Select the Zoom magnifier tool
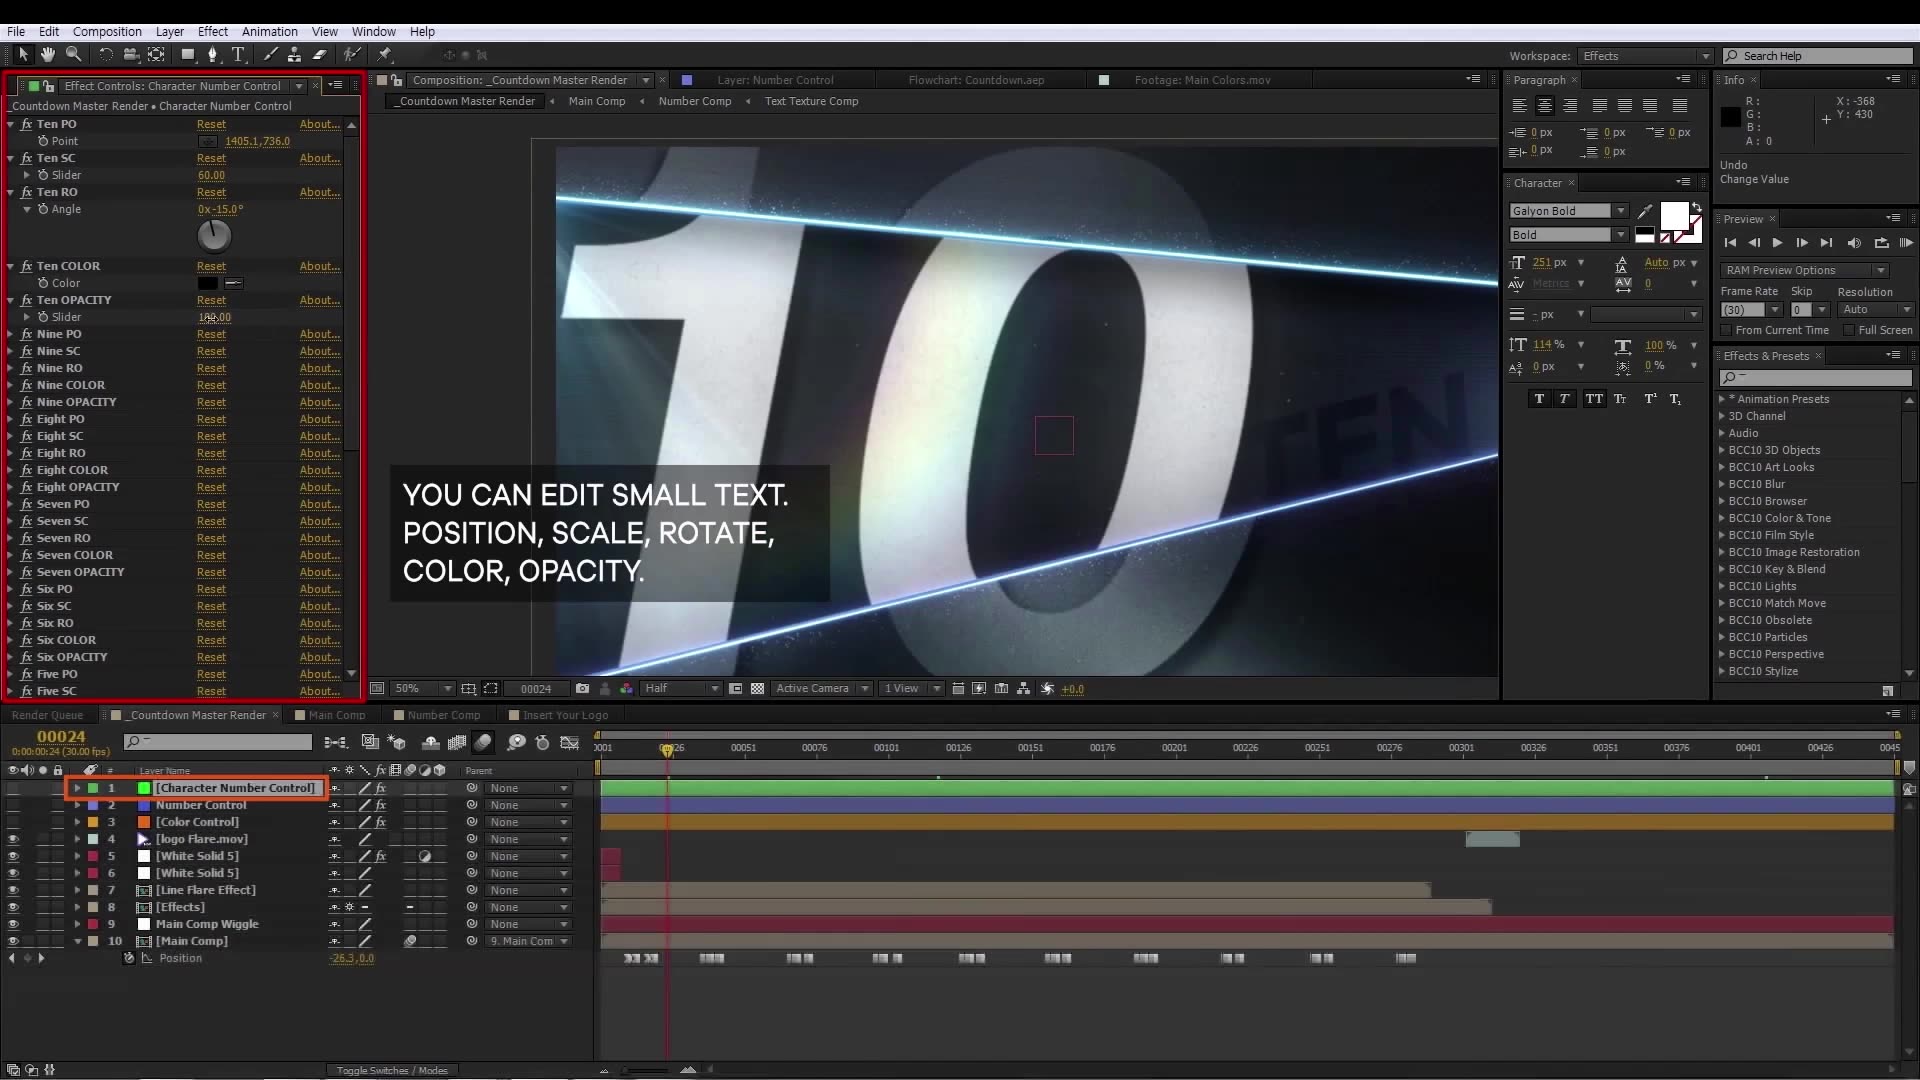 [73, 54]
